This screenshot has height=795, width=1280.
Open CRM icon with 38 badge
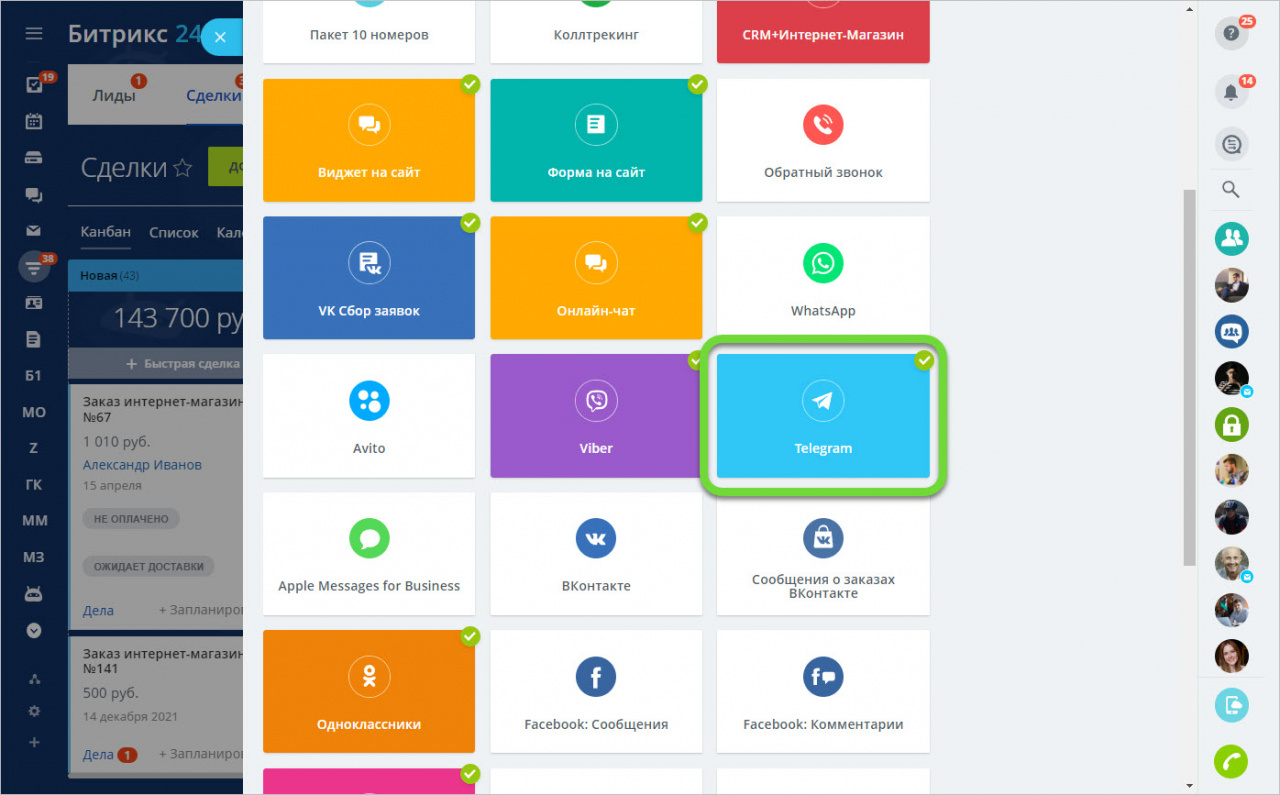[34, 267]
